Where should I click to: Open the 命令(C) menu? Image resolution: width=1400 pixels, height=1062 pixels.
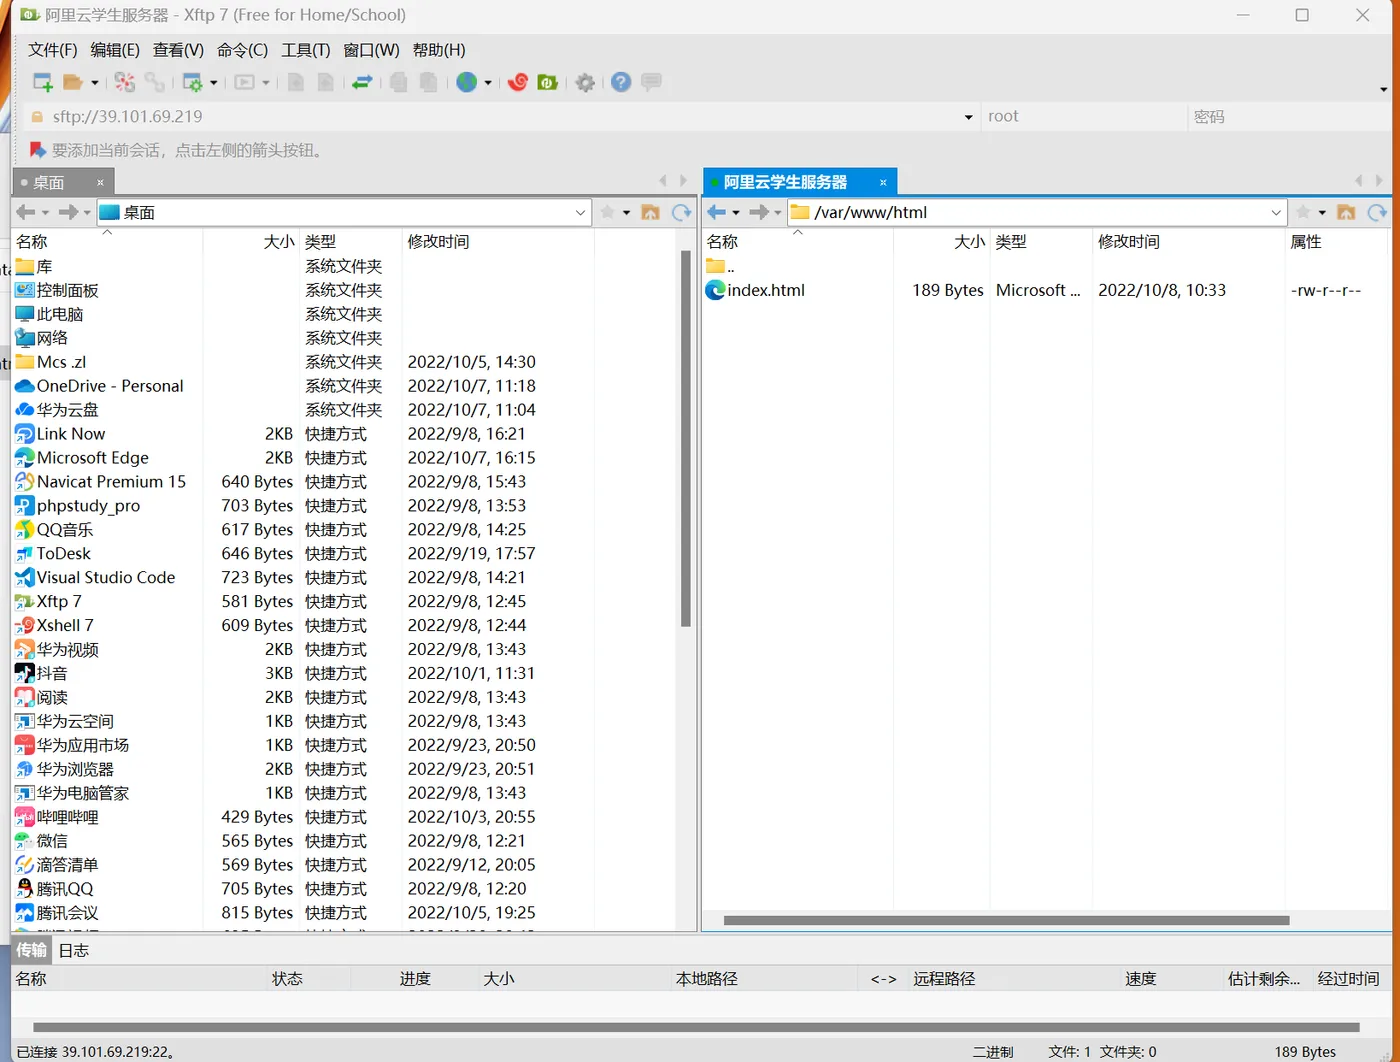(x=242, y=50)
